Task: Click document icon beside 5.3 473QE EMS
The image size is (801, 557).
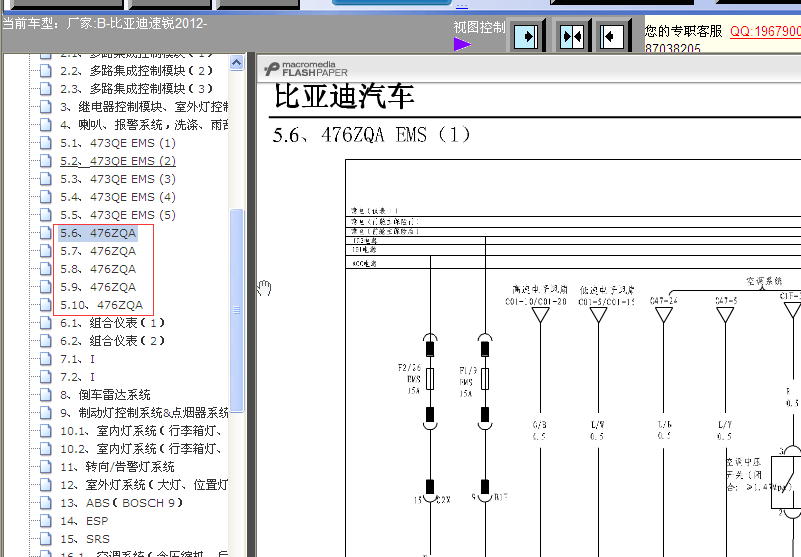Action: coord(45,179)
